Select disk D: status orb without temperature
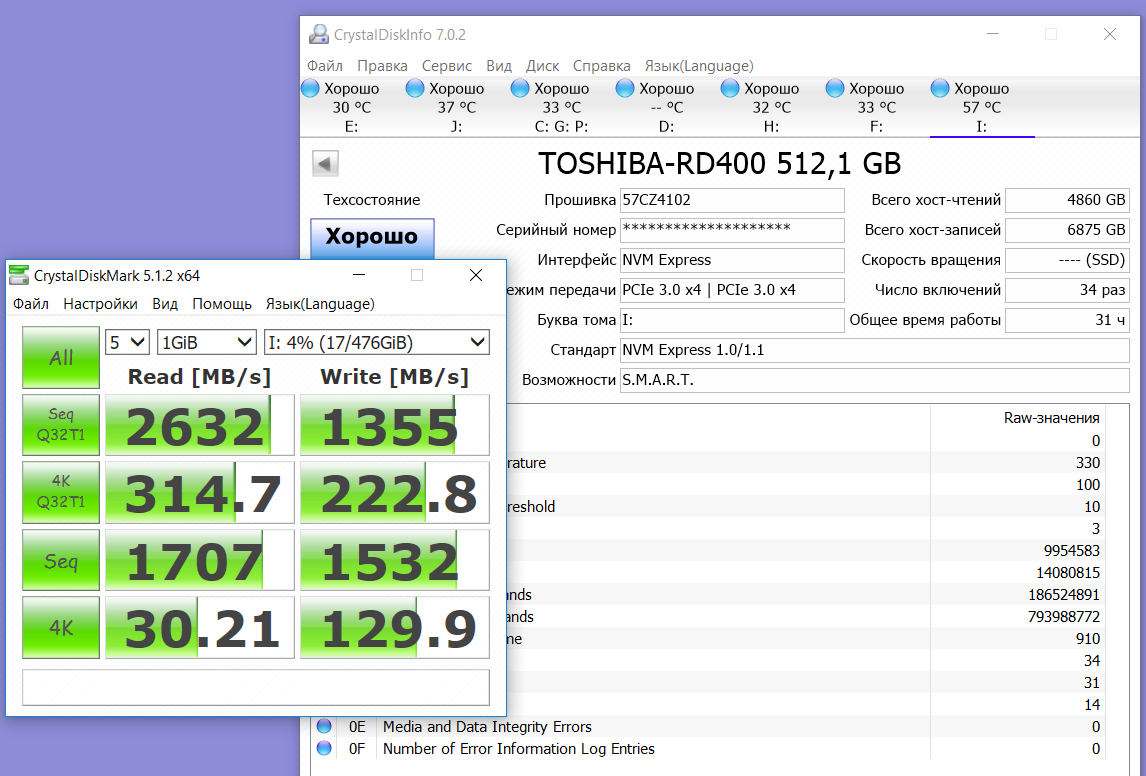This screenshot has height=776, width=1146. (x=625, y=88)
